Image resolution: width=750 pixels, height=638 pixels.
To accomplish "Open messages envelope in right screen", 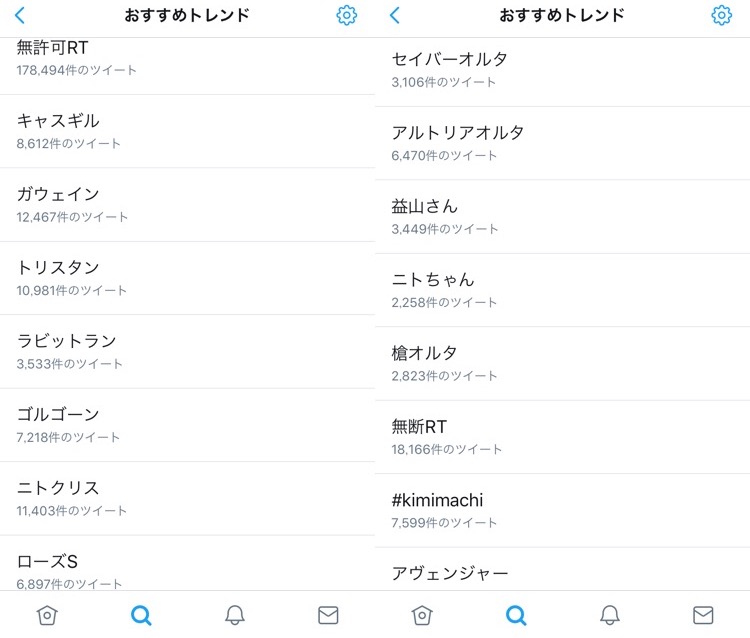I will click(703, 615).
